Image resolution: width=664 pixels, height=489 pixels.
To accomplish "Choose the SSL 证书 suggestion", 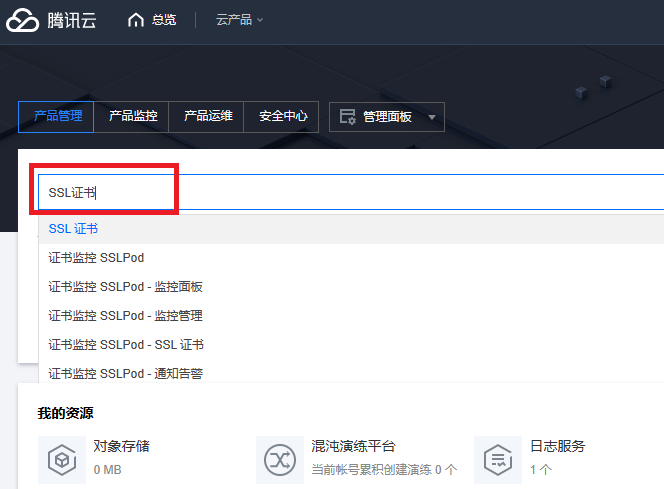I will [x=74, y=229].
